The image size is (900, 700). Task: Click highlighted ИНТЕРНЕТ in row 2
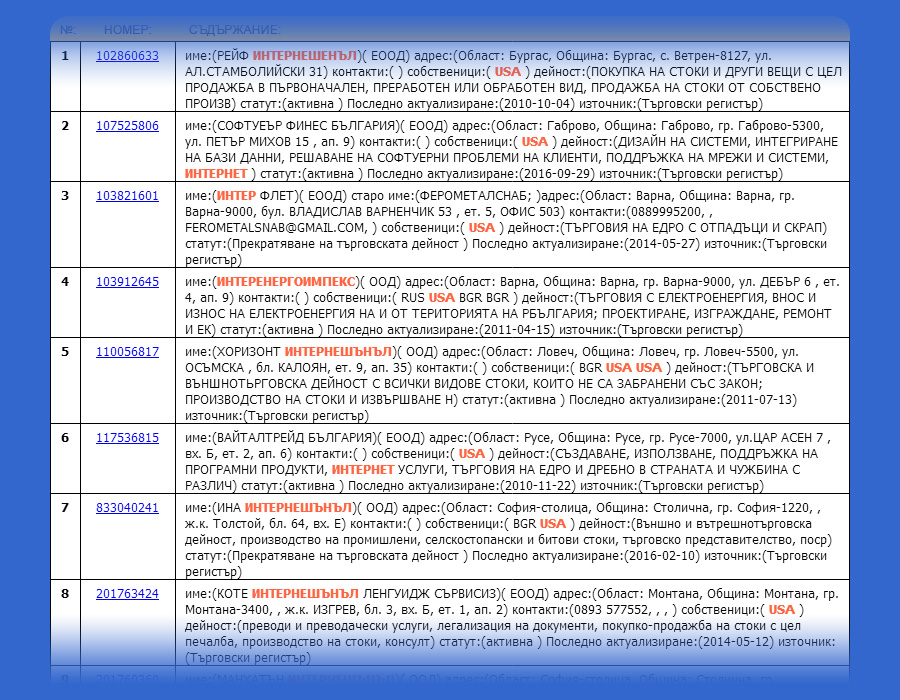click(x=216, y=174)
